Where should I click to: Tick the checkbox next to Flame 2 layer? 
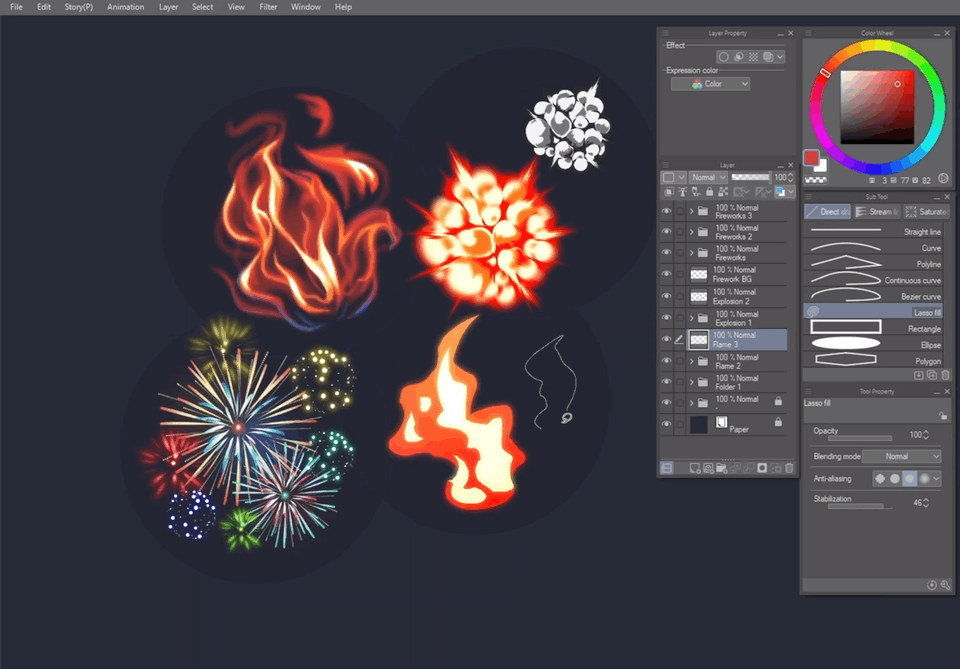[x=680, y=361]
